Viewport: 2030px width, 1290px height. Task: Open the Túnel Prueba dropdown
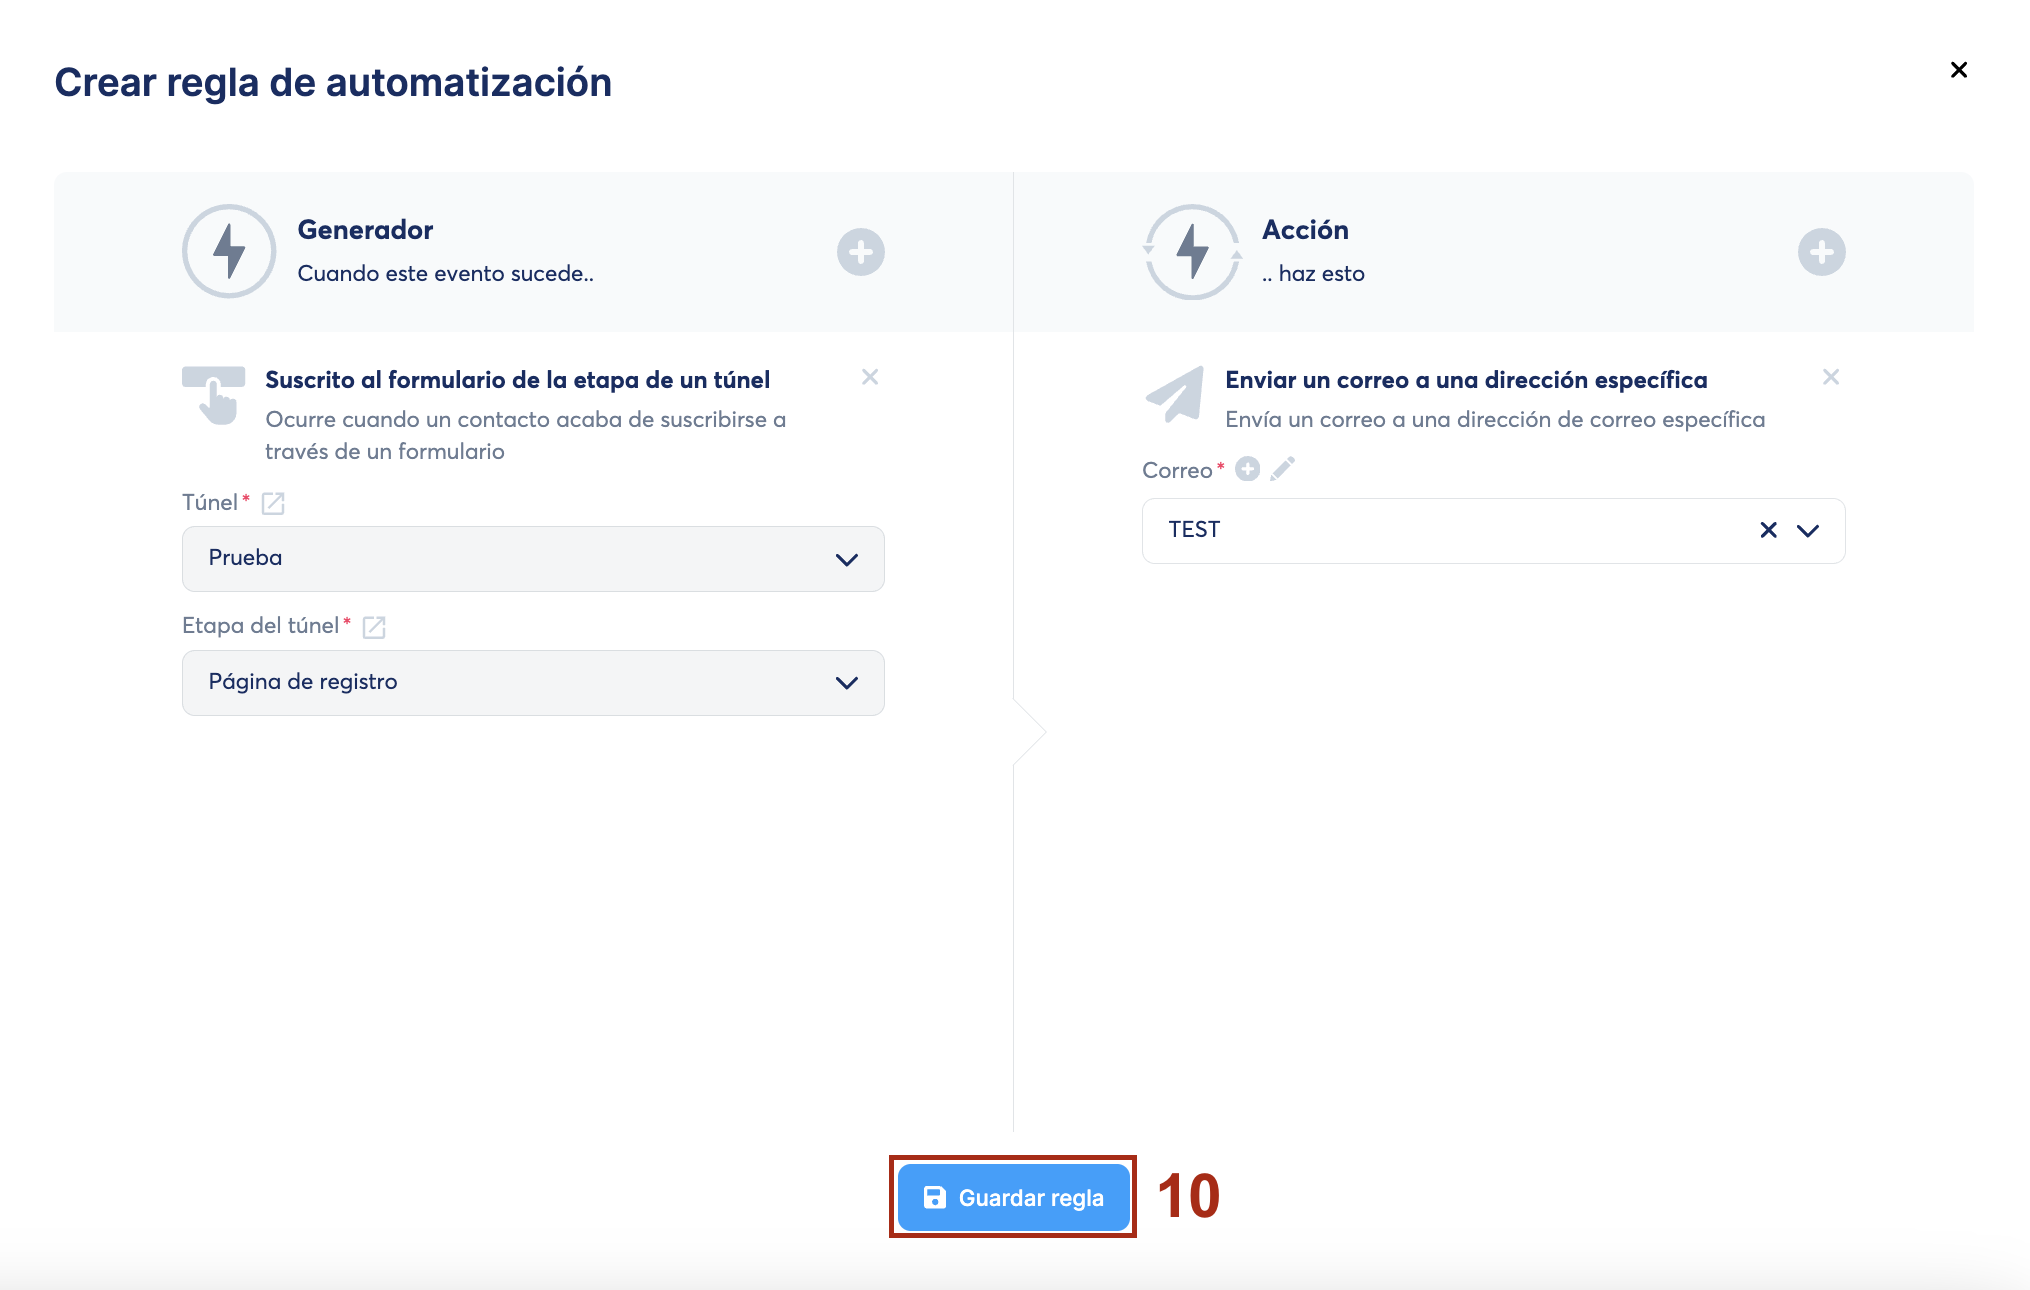tap(533, 559)
